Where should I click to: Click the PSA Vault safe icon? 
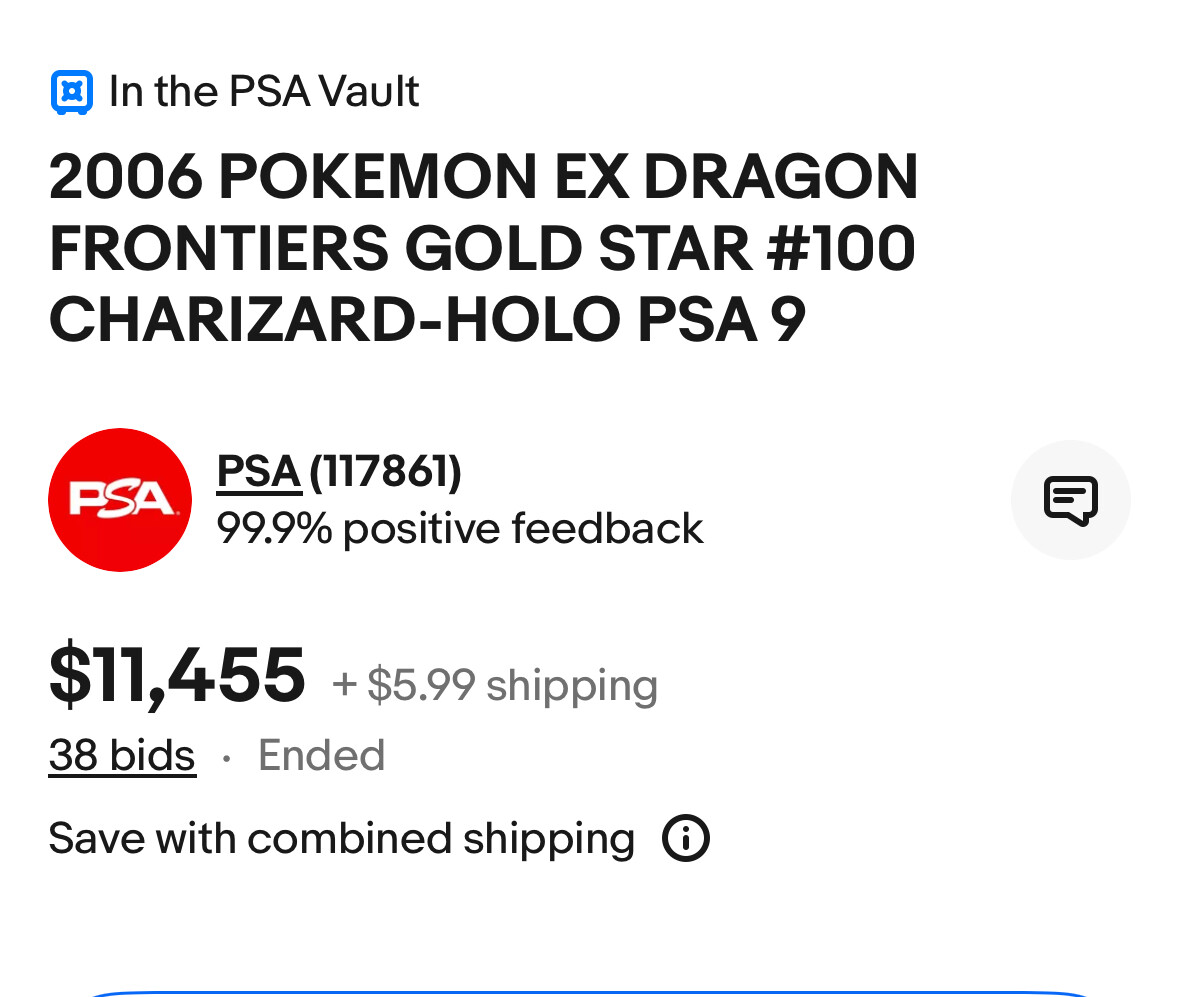[71, 92]
